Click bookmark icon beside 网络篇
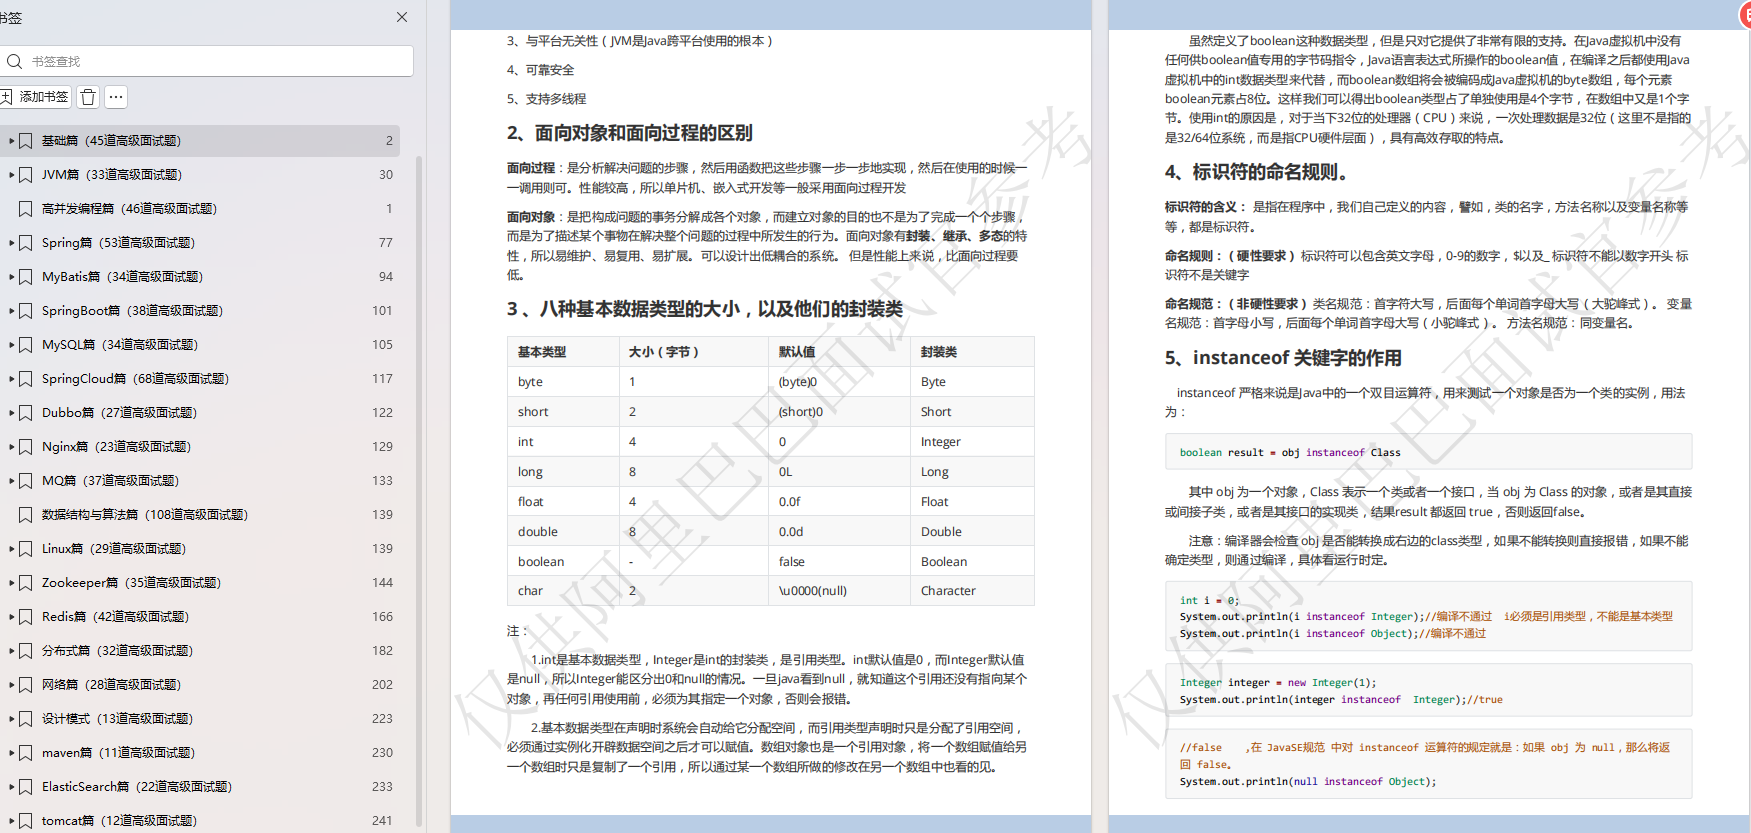This screenshot has width=1751, height=833. pos(26,685)
